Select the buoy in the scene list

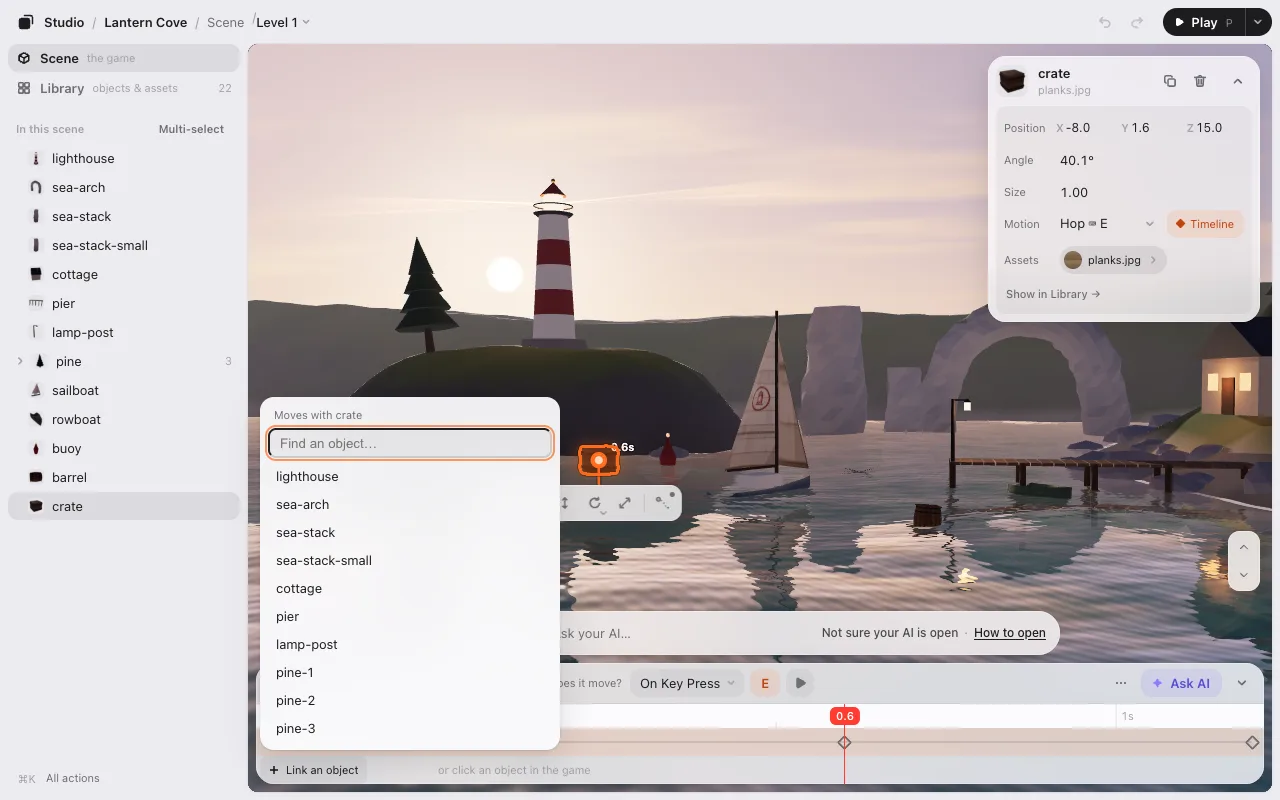(x=124, y=448)
